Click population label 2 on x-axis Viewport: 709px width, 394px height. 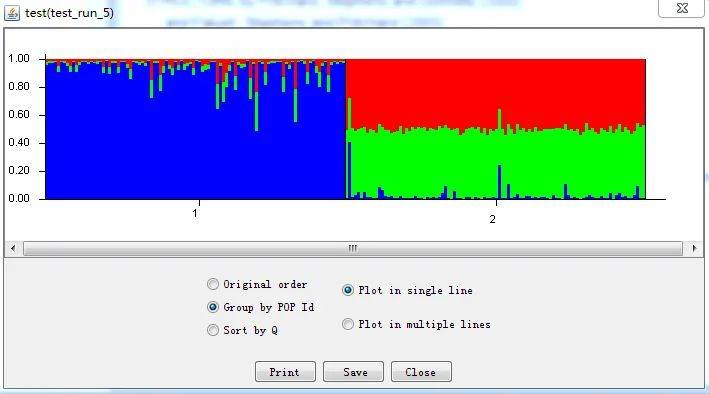492,219
